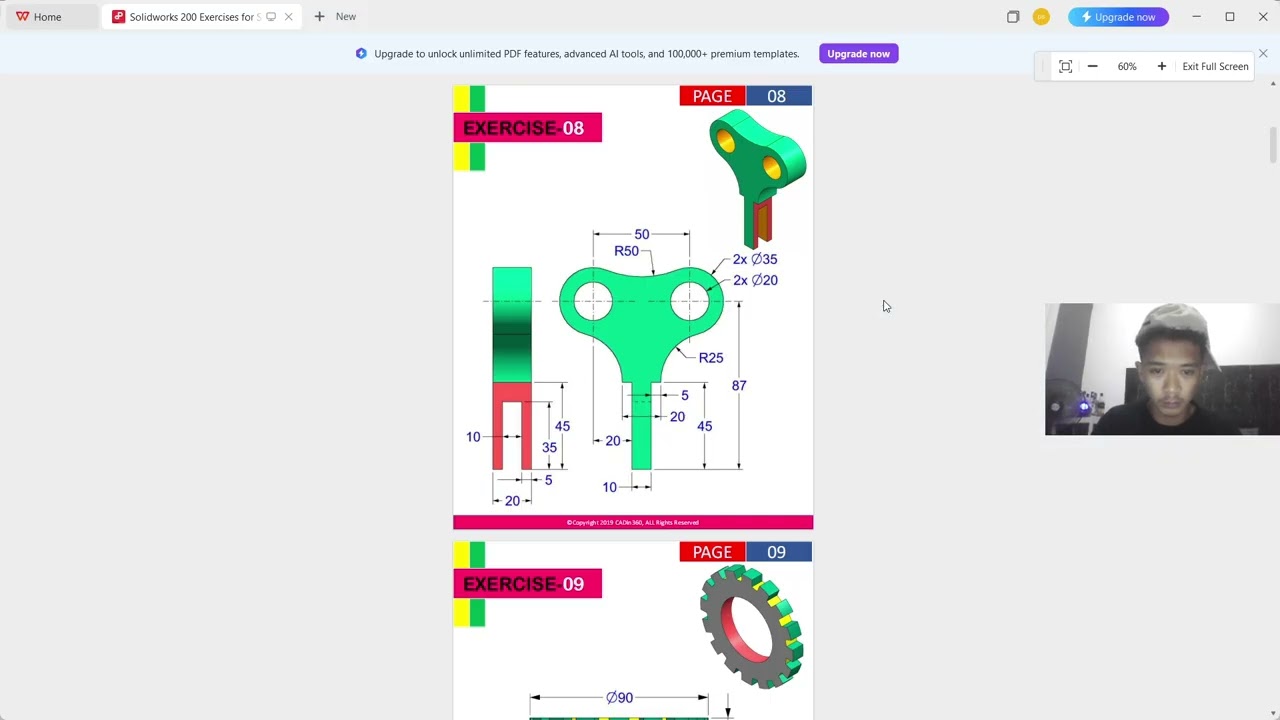This screenshot has width=1280, height=720.
Task: Close the Solidworks 200 Exercises tab
Action: pos(289,17)
